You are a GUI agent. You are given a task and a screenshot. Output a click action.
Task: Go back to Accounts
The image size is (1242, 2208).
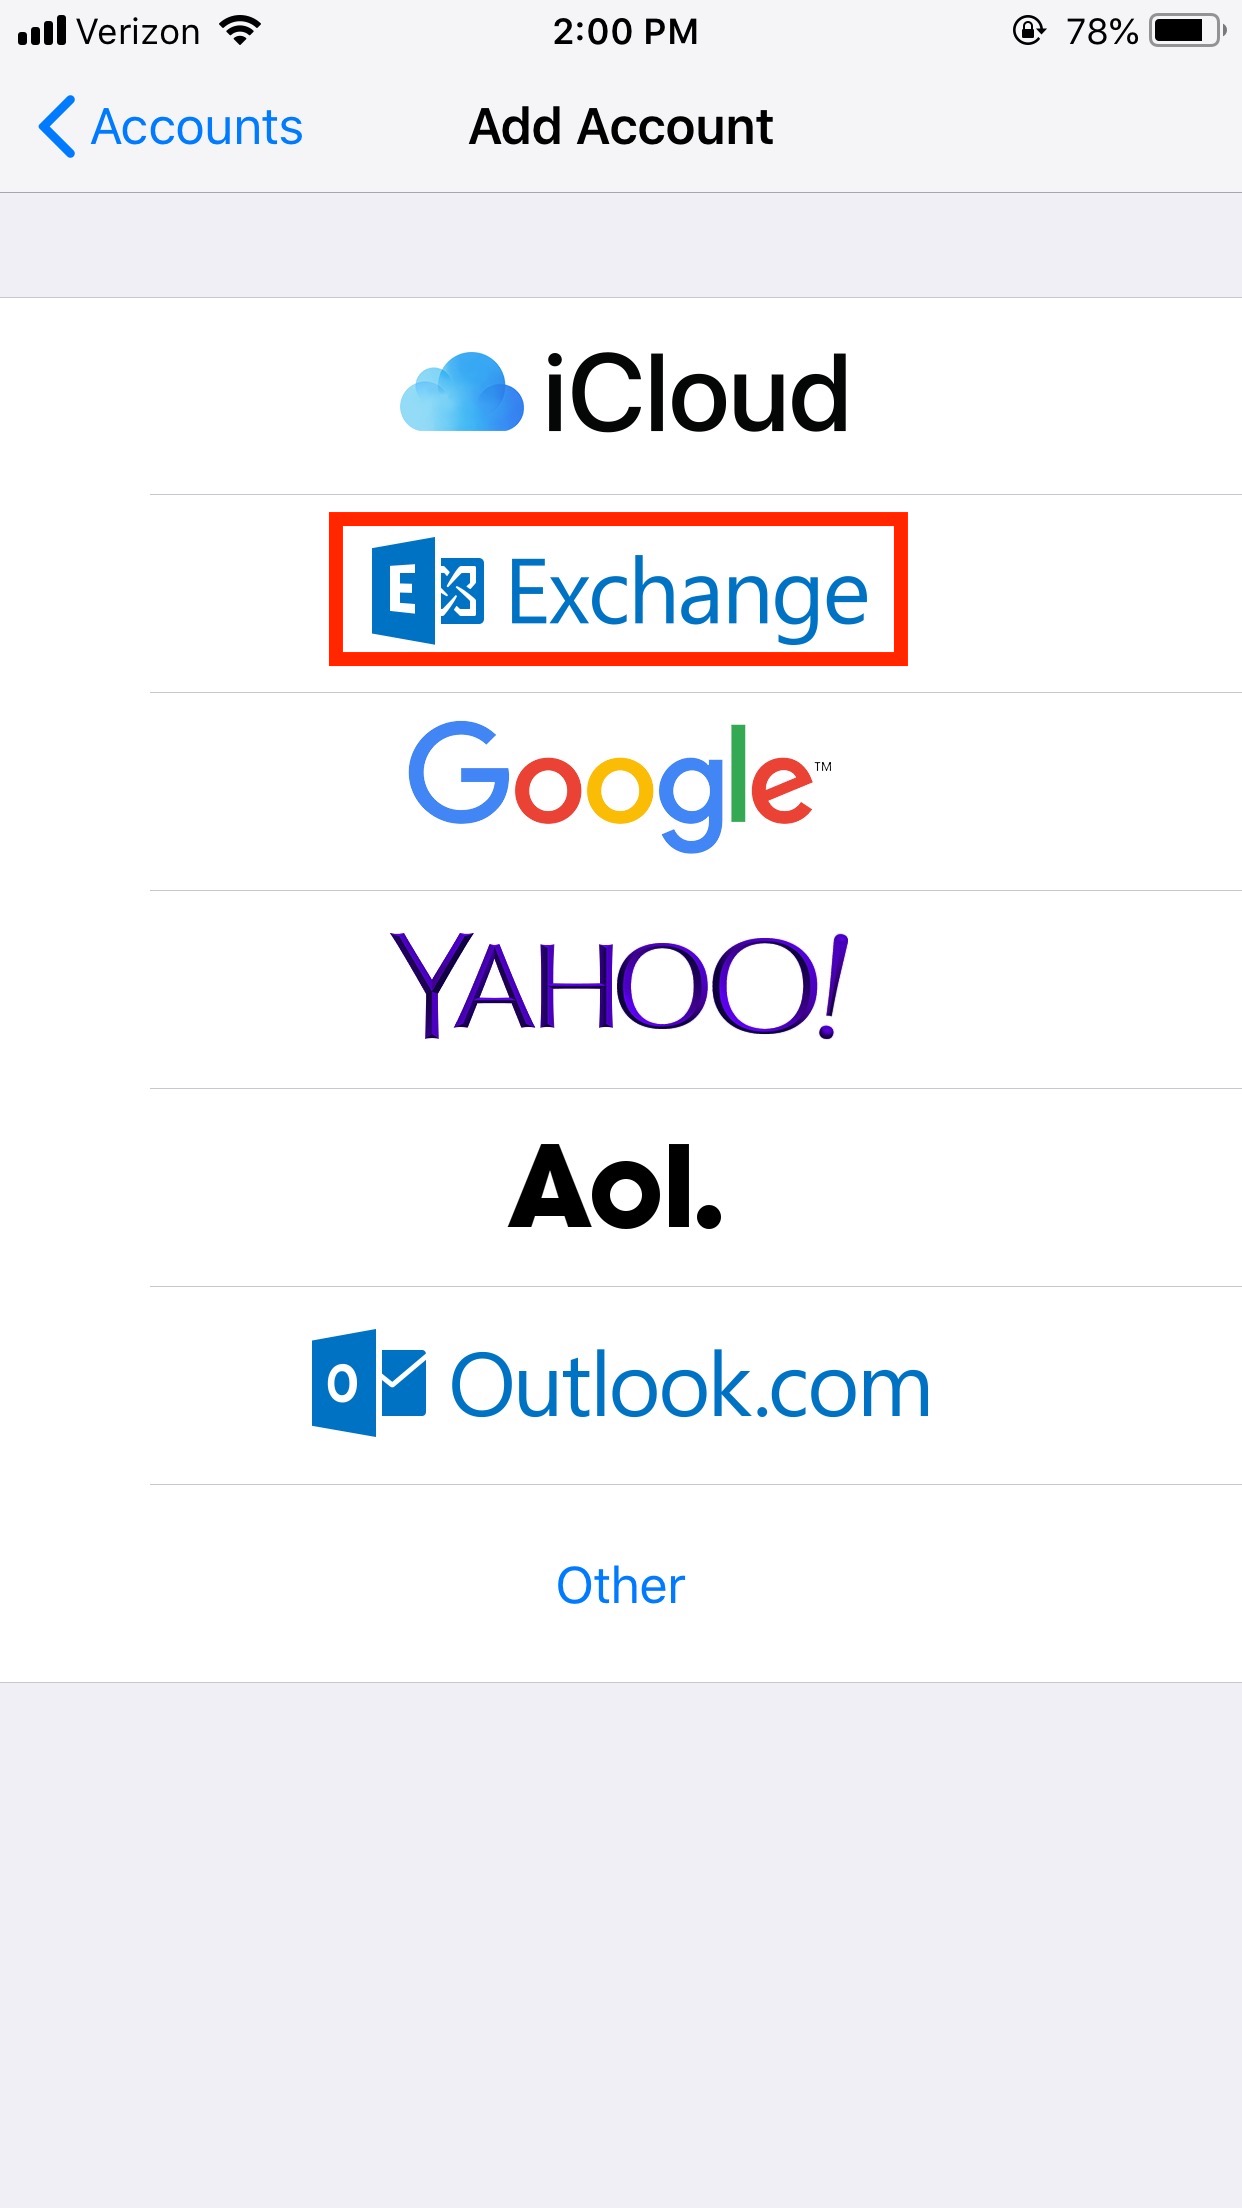click(171, 127)
